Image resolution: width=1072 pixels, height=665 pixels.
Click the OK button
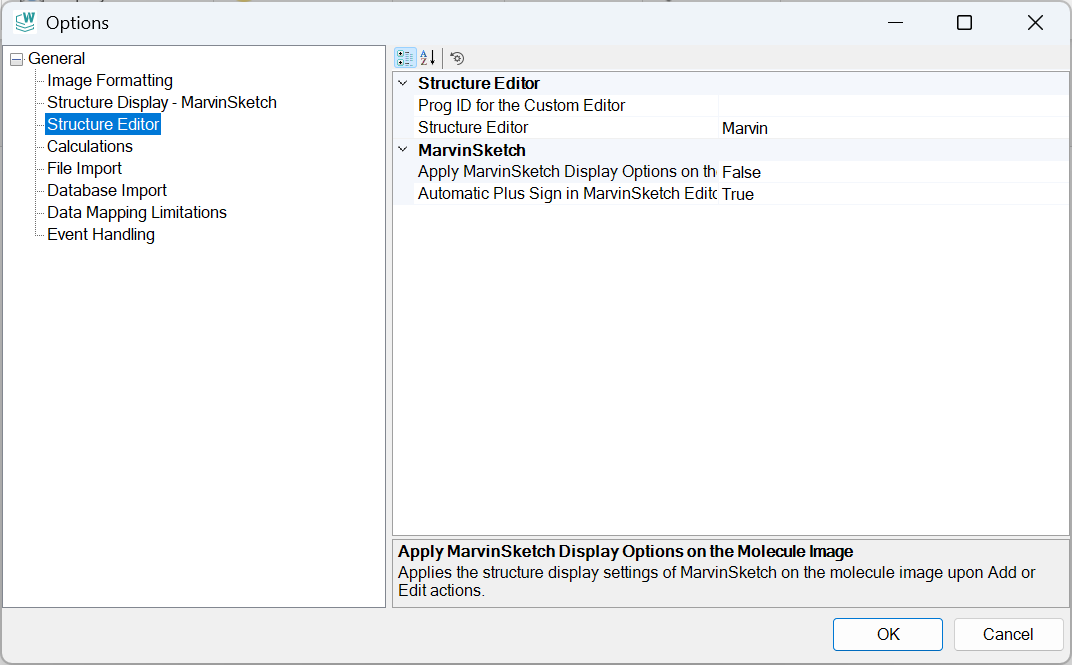coord(887,634)
